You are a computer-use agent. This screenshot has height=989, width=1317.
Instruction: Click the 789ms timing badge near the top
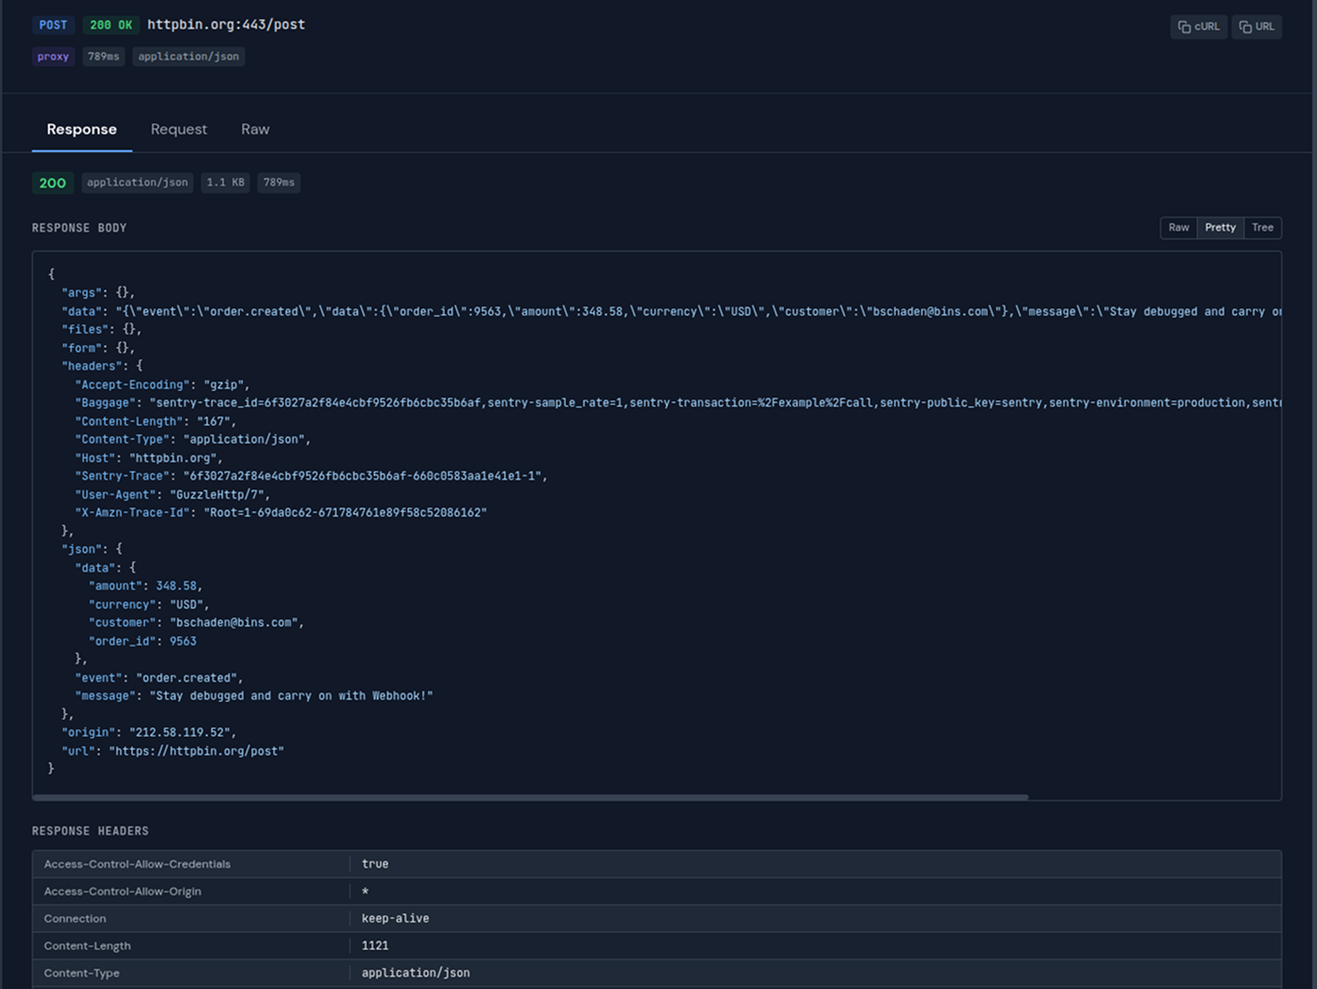click(103, 56)
